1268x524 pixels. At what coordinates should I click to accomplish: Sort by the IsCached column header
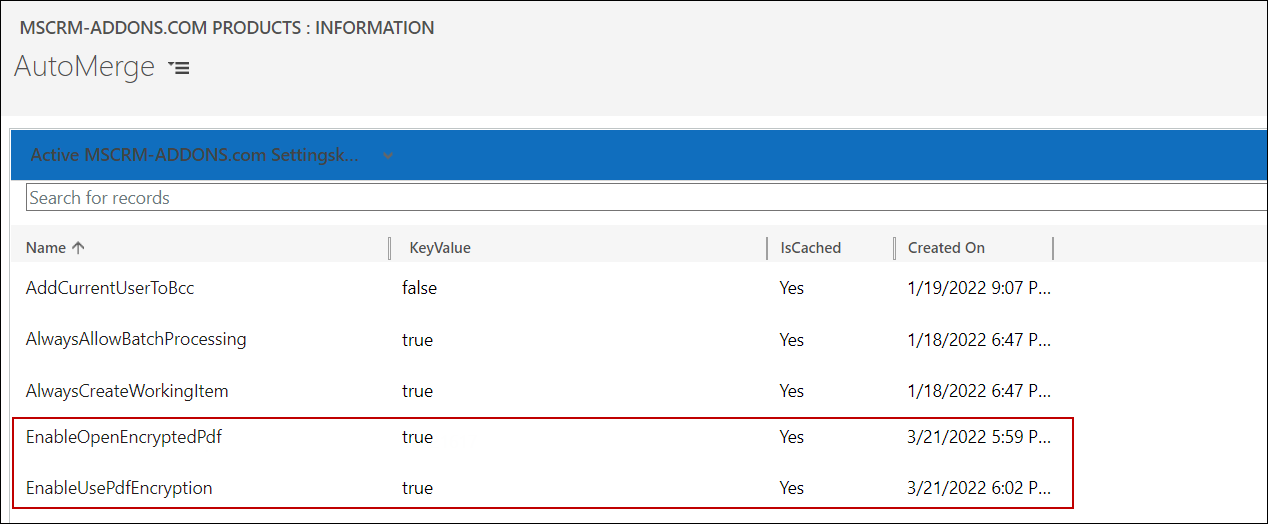810,248
